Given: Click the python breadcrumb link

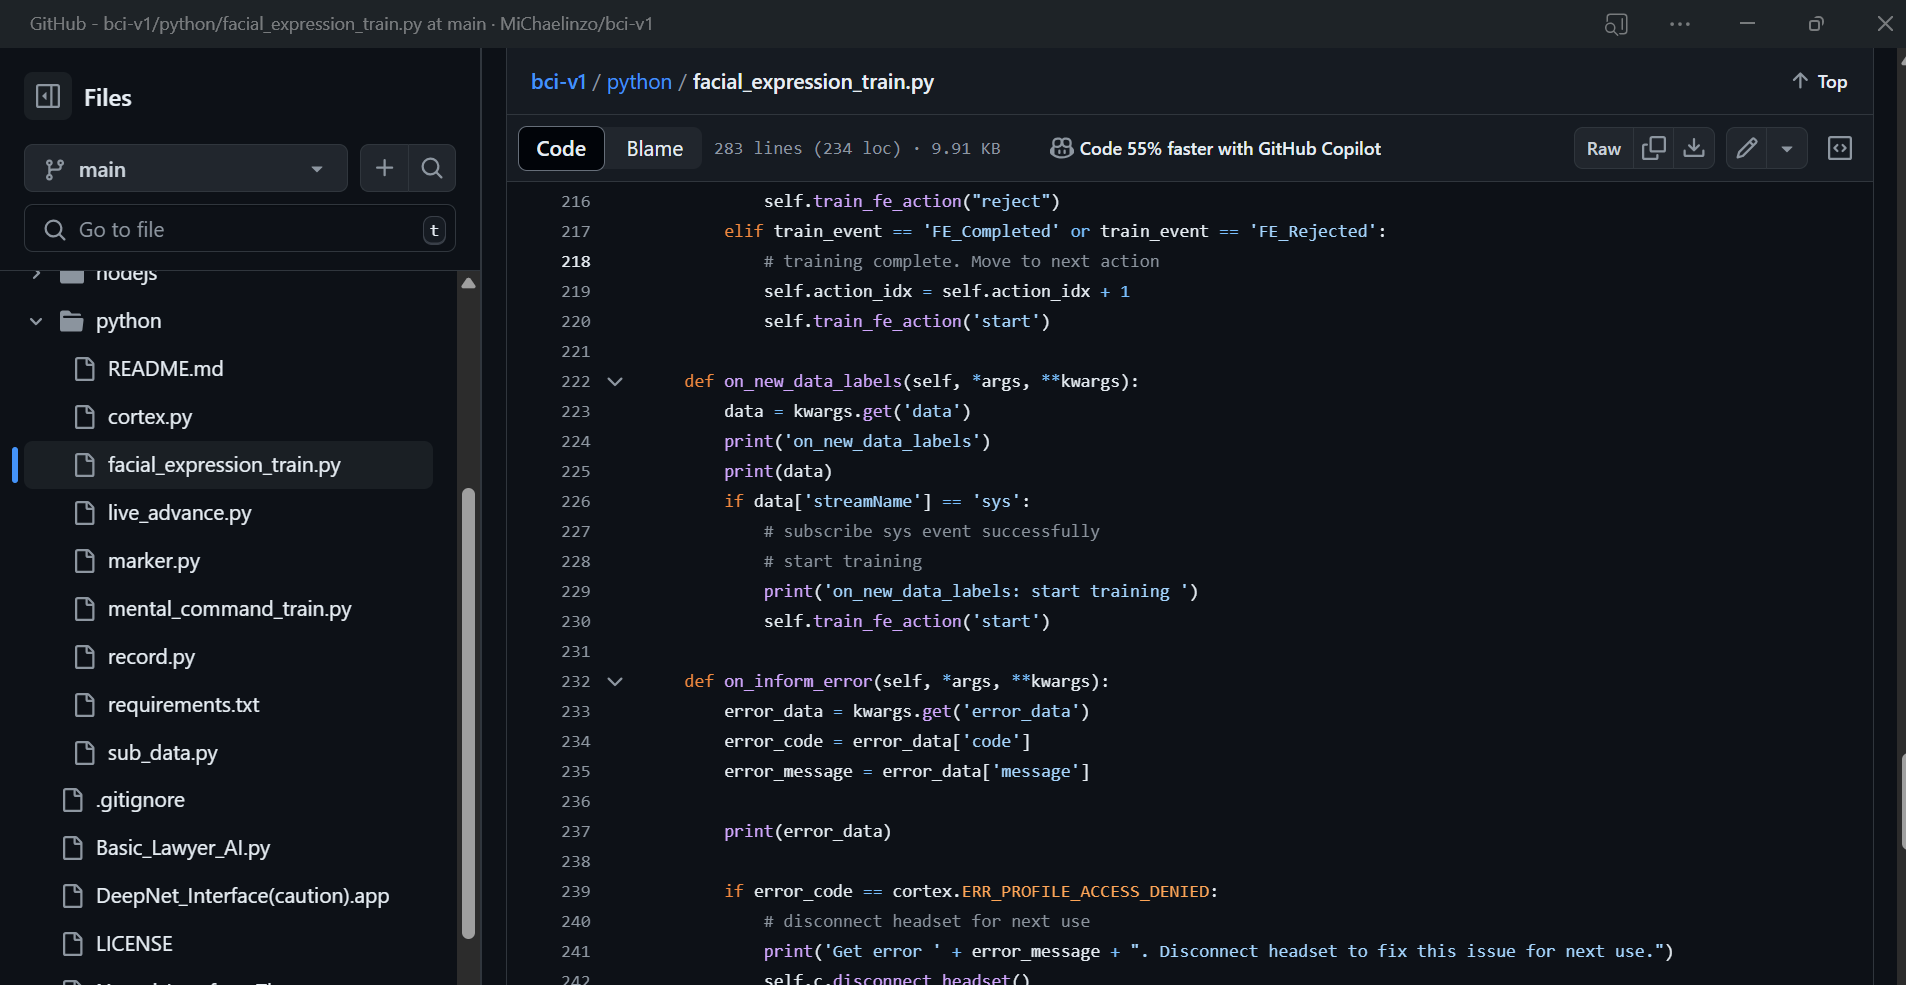Looking at the screenshot, I should 639,82.
